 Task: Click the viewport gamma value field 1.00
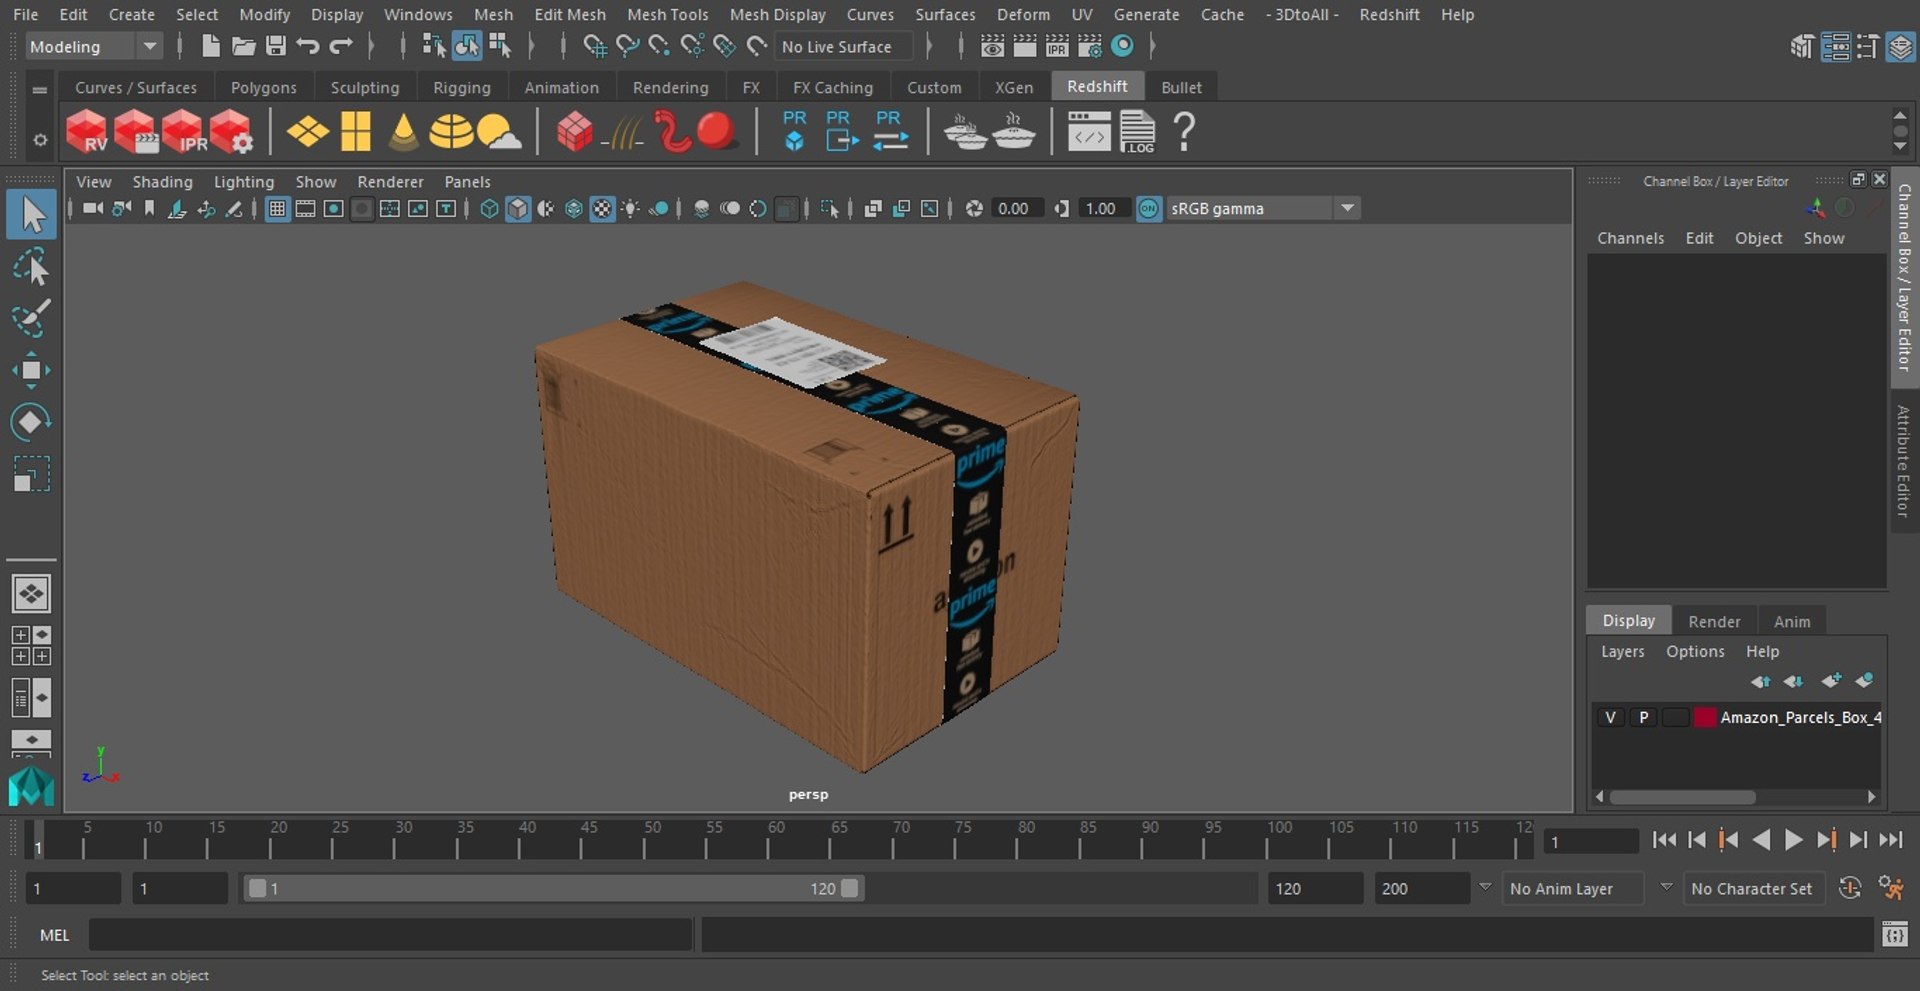pos(1102,208)
